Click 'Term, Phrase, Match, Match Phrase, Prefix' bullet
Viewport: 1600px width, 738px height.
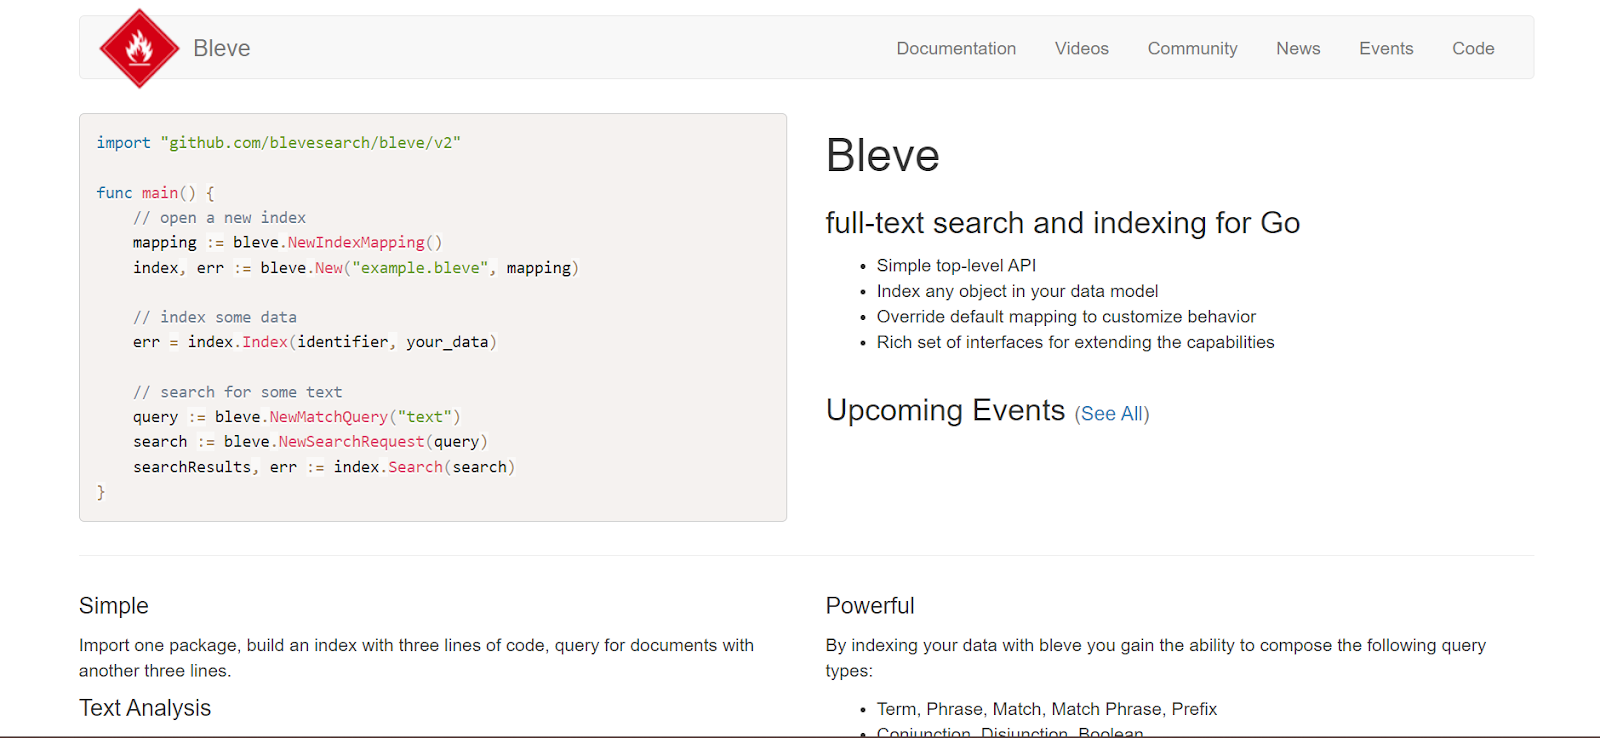point(1047,709)
